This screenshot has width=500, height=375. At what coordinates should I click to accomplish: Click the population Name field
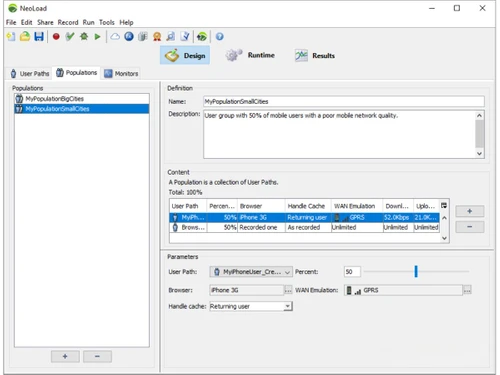pos(344,101)
